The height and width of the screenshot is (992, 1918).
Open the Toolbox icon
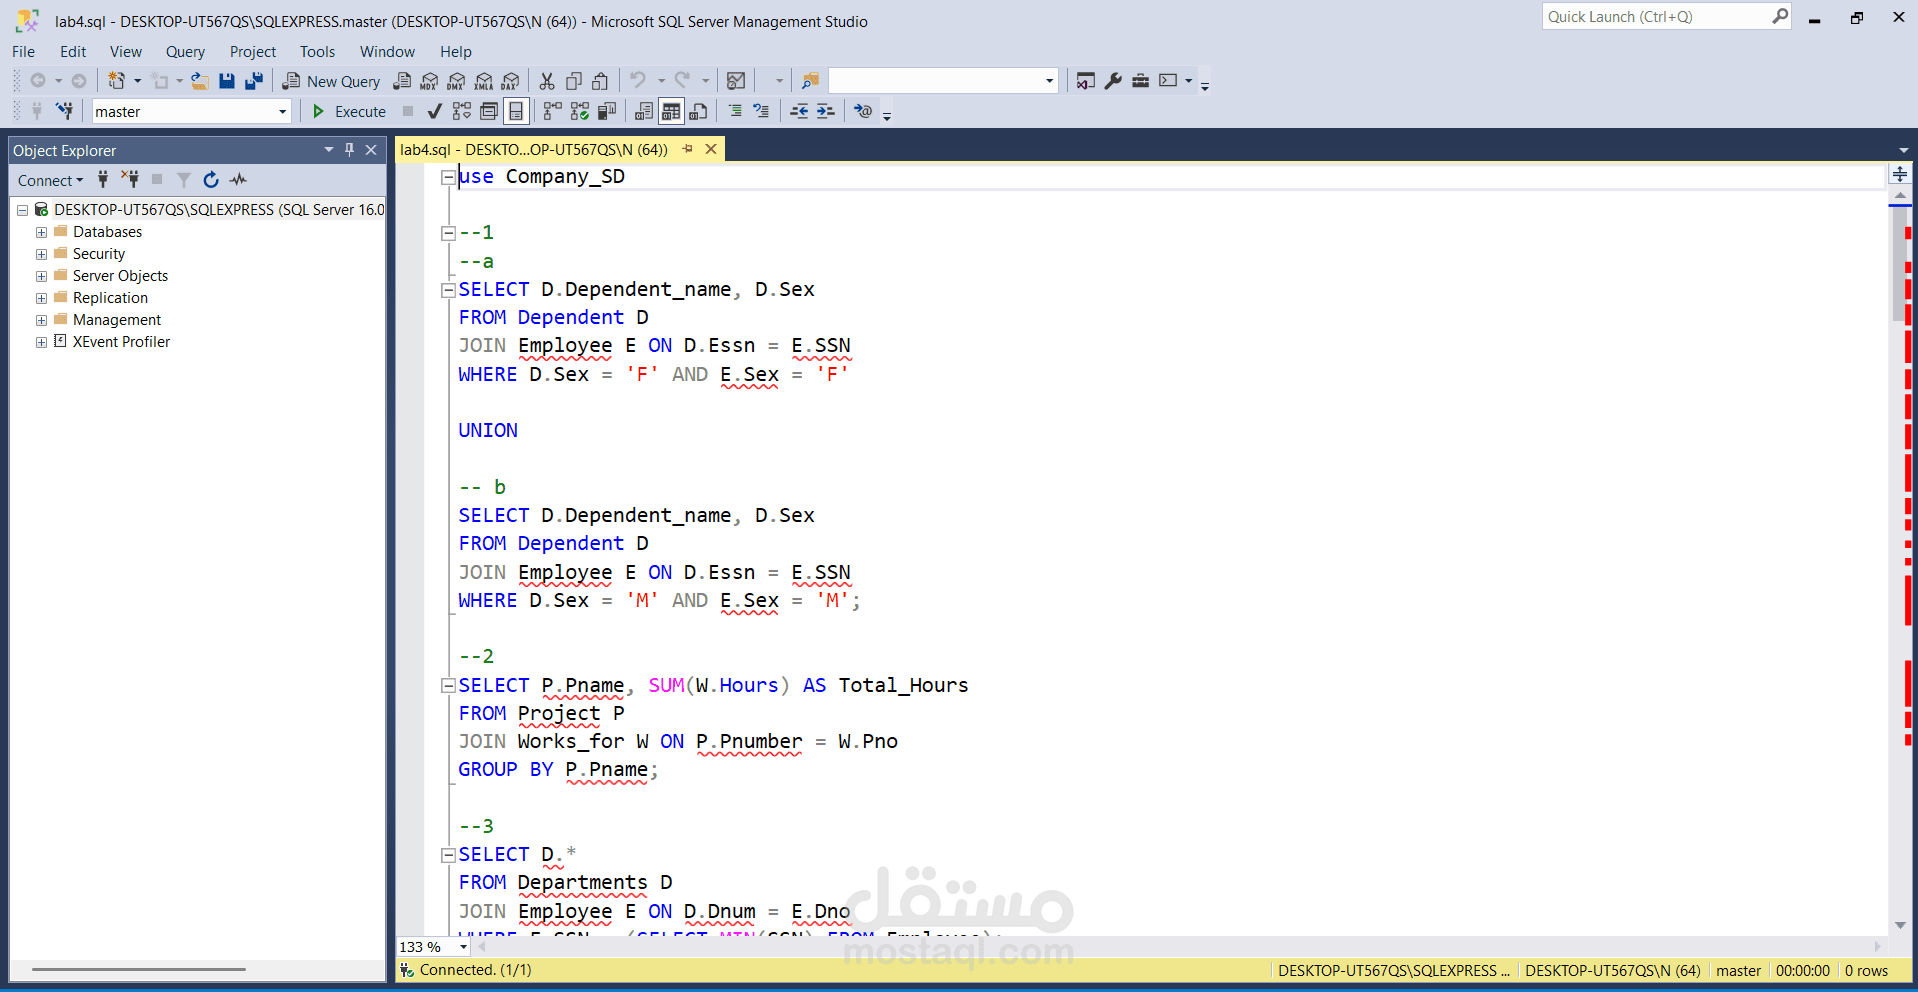coord(1140,81)
